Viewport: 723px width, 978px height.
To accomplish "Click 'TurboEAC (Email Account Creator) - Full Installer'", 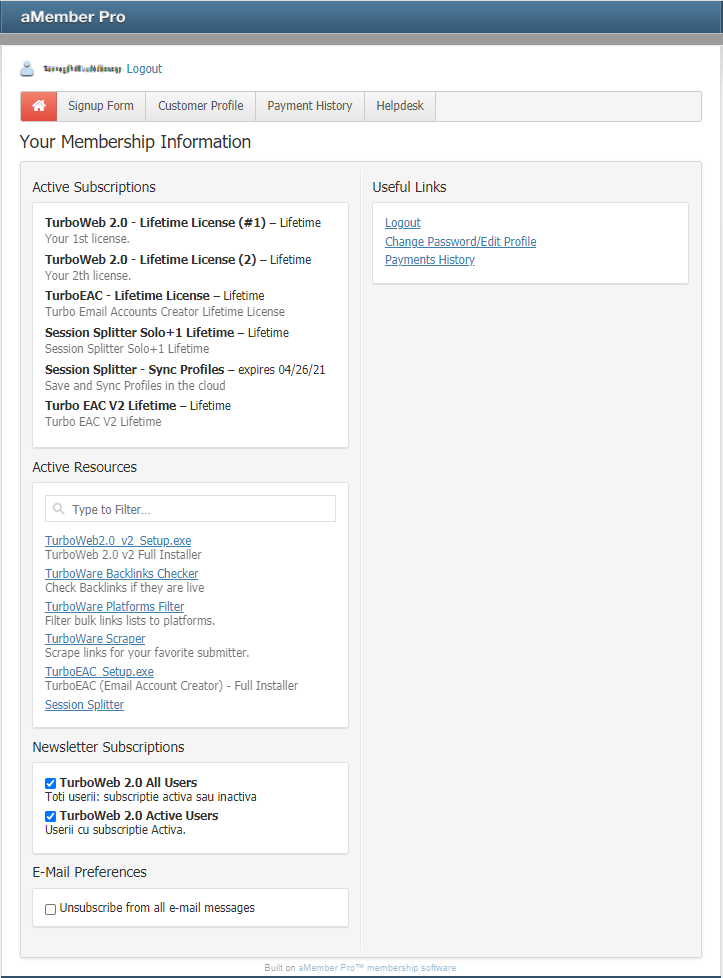I will (172, 685).
